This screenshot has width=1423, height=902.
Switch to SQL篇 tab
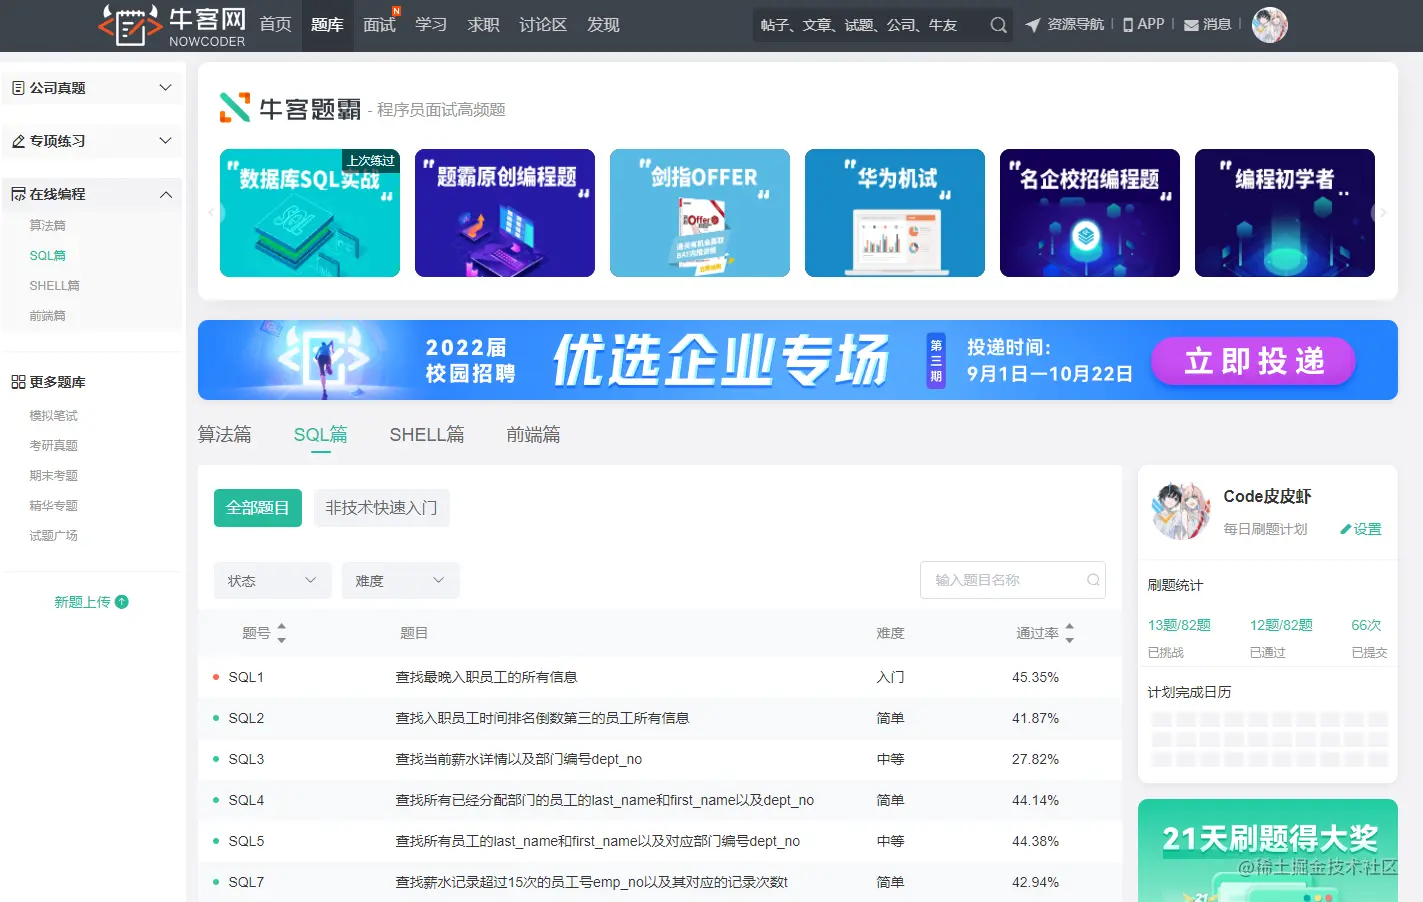pyautogui.click(x=320, y=435)
